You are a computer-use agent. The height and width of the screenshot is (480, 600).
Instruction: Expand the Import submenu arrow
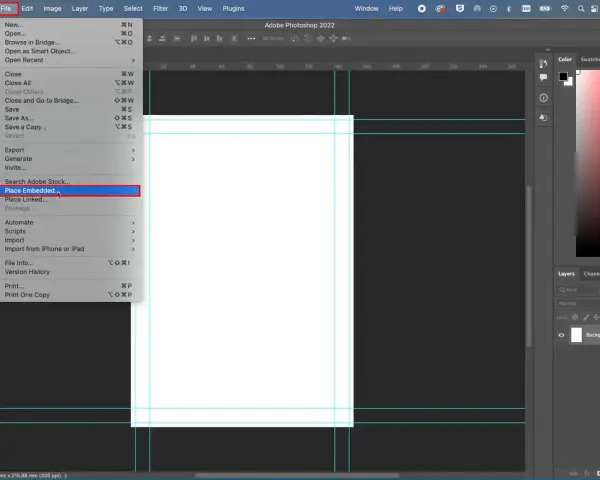click(x=133, y=240)
